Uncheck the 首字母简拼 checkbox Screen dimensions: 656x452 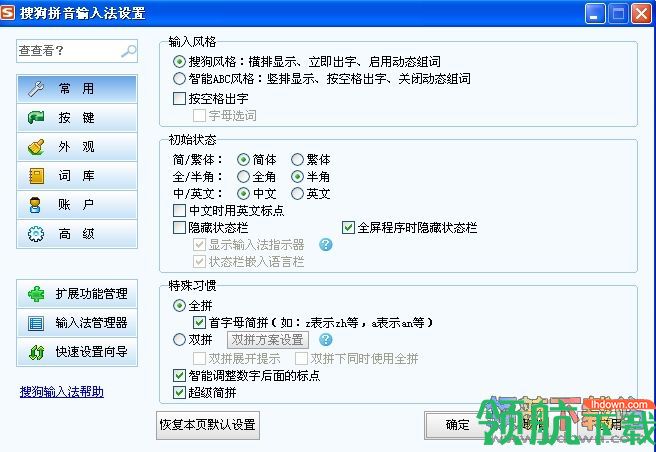[x=199, y=323]
